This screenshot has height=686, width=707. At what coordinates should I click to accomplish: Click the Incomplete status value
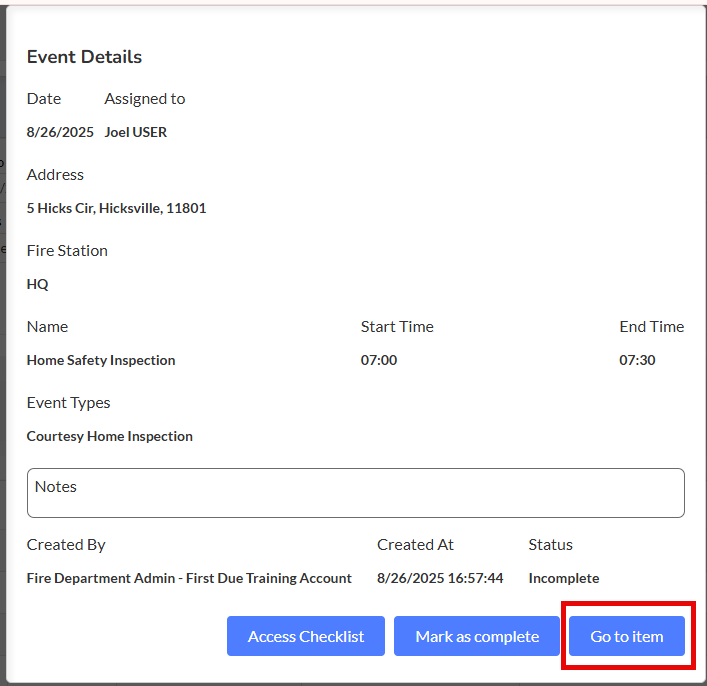pyautogui.click(x=564, y=578)
